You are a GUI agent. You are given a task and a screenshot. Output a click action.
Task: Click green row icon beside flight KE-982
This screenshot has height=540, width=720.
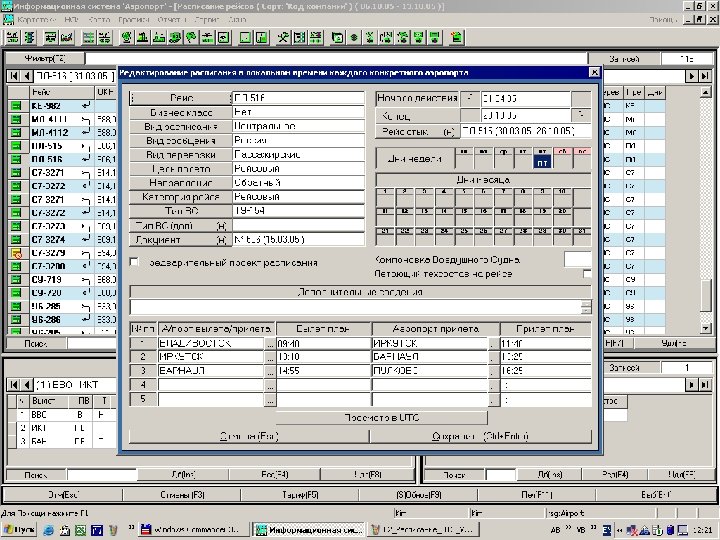(x=16, y=106)
